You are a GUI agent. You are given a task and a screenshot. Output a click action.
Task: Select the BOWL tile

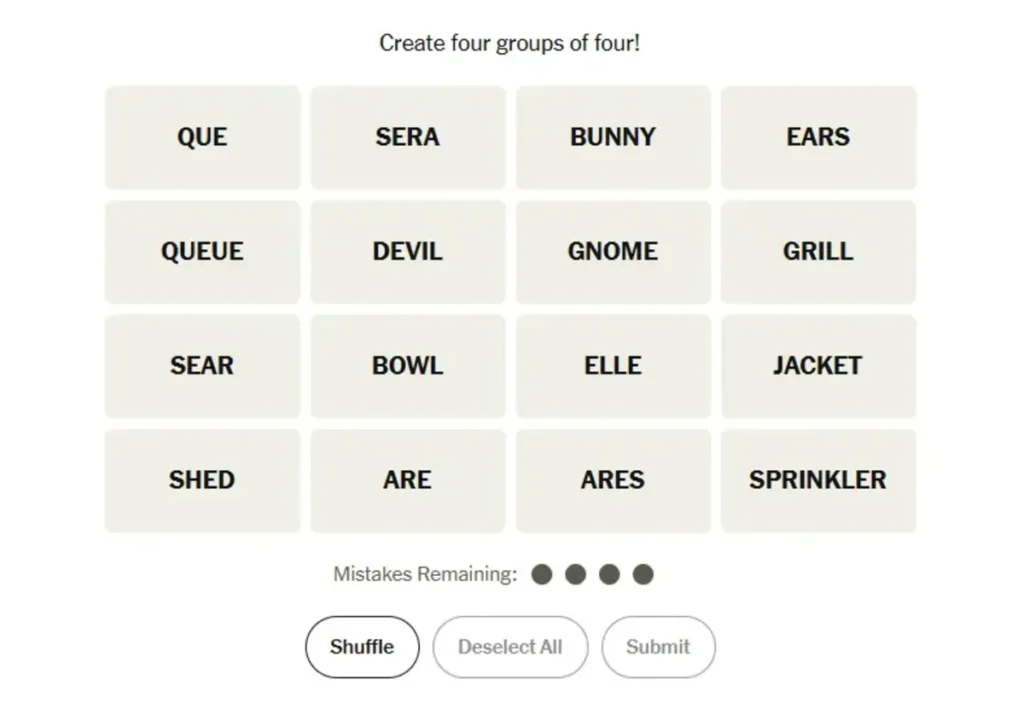point(407,366)
